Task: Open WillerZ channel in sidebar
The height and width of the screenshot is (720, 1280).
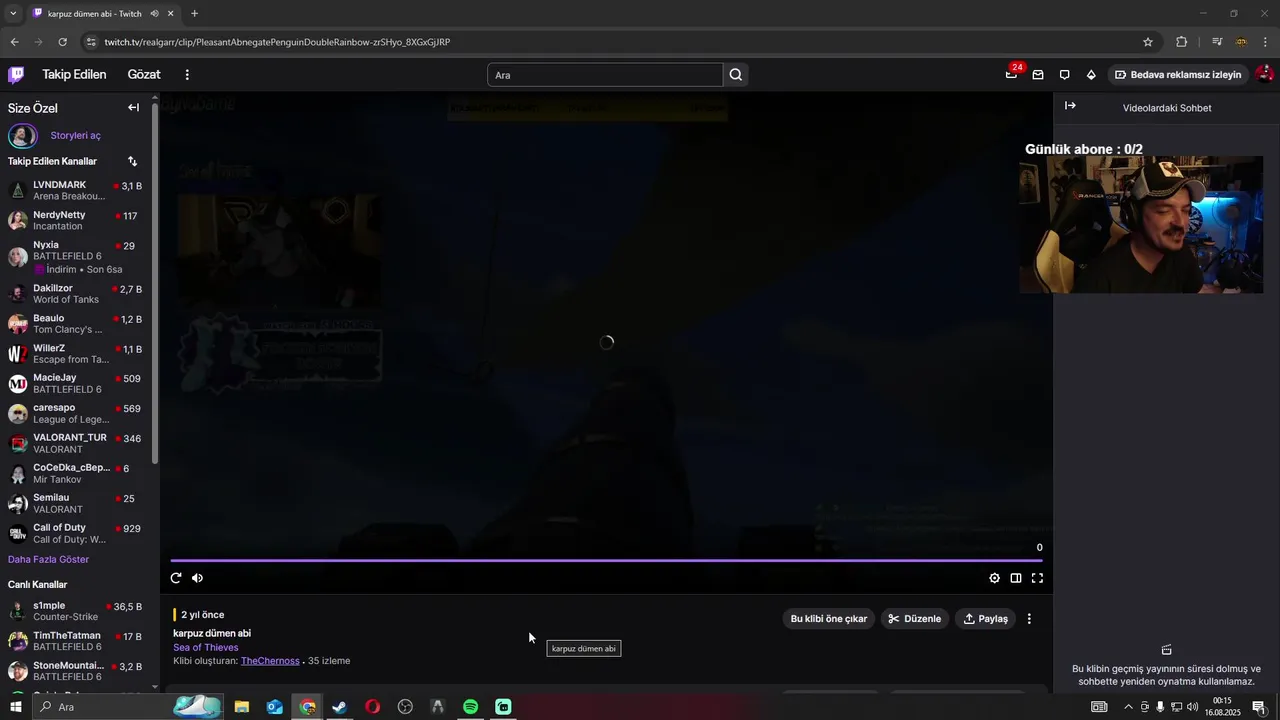Action: 76,353
